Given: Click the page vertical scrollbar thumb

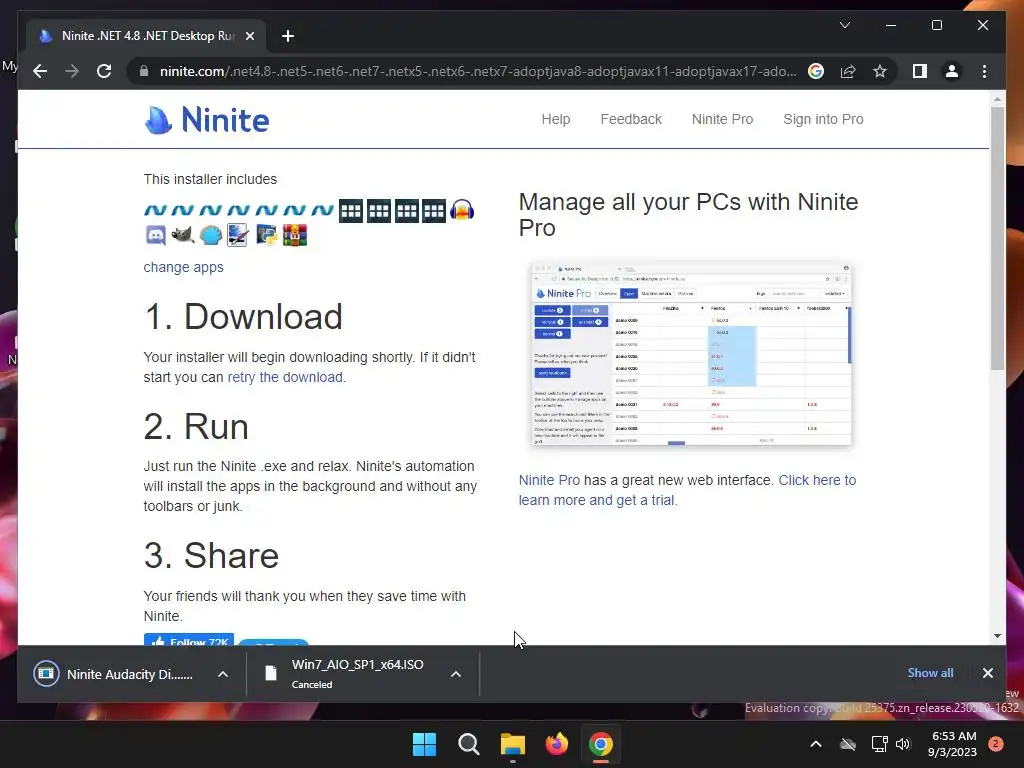Looking at the screenshot, I should (x=997, y=238).
